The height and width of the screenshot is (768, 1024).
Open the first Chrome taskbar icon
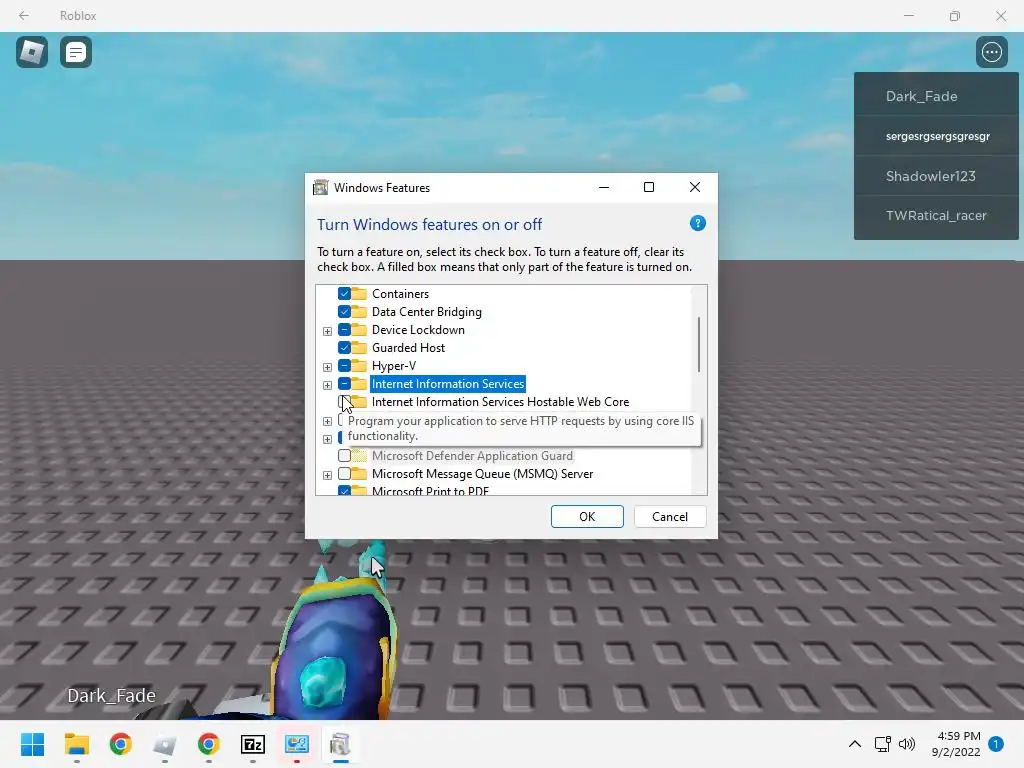[120, 744]
